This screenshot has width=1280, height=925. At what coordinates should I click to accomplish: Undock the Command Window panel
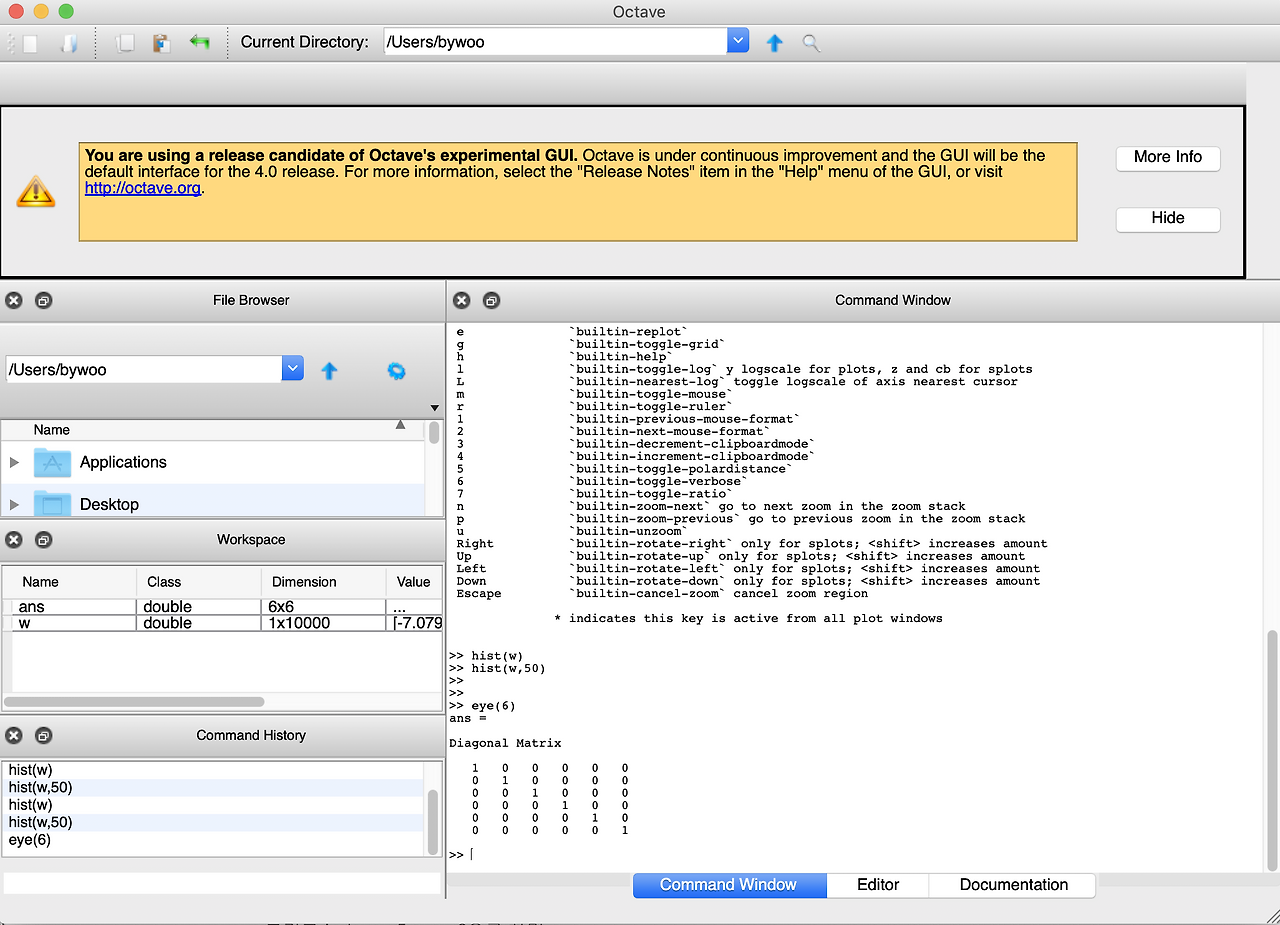pyautogui.click(x=490, y=300)
